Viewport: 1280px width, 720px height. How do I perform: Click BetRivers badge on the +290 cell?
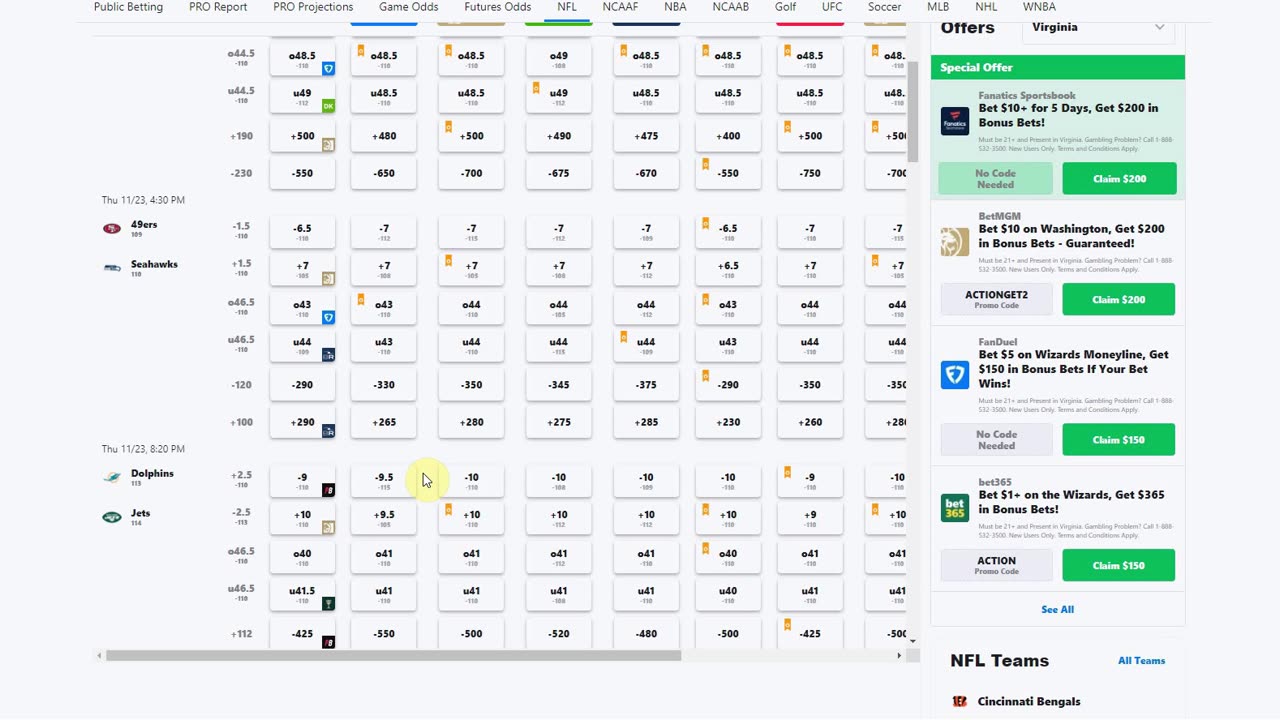point(328,431)
